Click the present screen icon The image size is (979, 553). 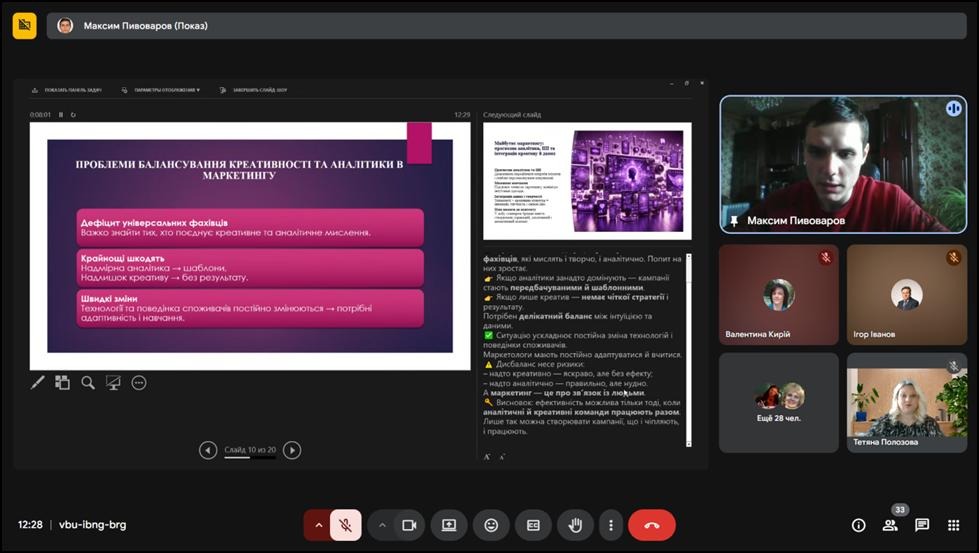449,525
